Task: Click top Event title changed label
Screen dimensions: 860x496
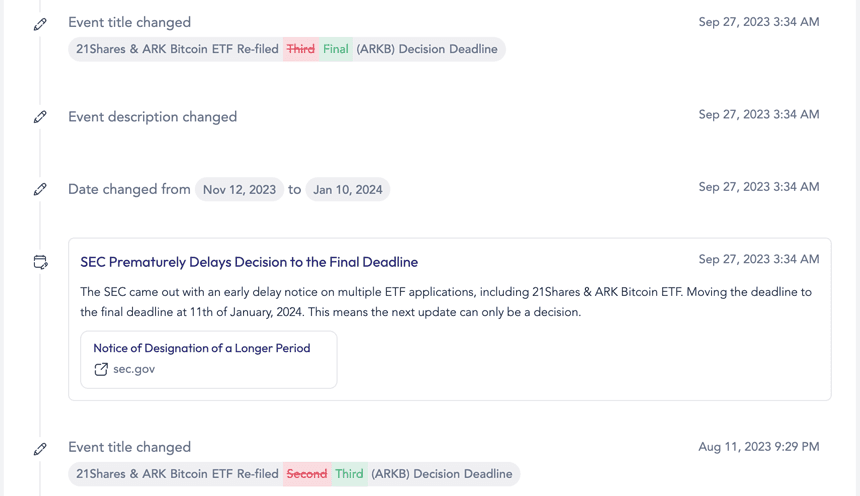Action: click(129, 22)
